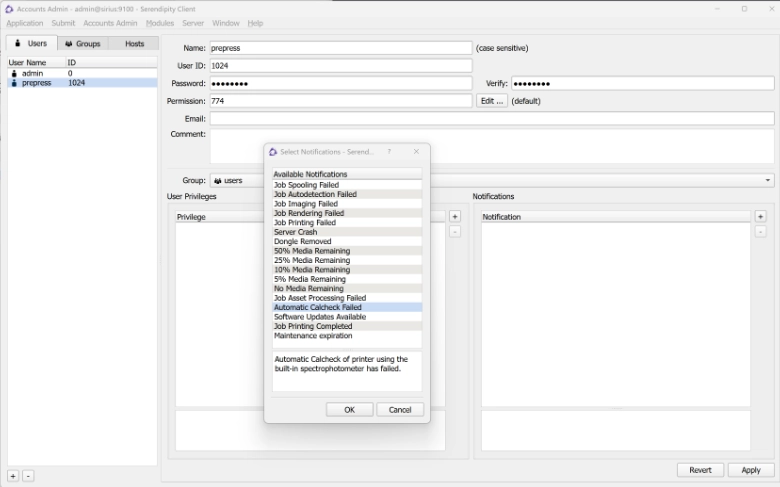This screenshot has width=780, height=487.
Task: Select 50% Media Remaining notification
Action: click(x=347, y=251)
